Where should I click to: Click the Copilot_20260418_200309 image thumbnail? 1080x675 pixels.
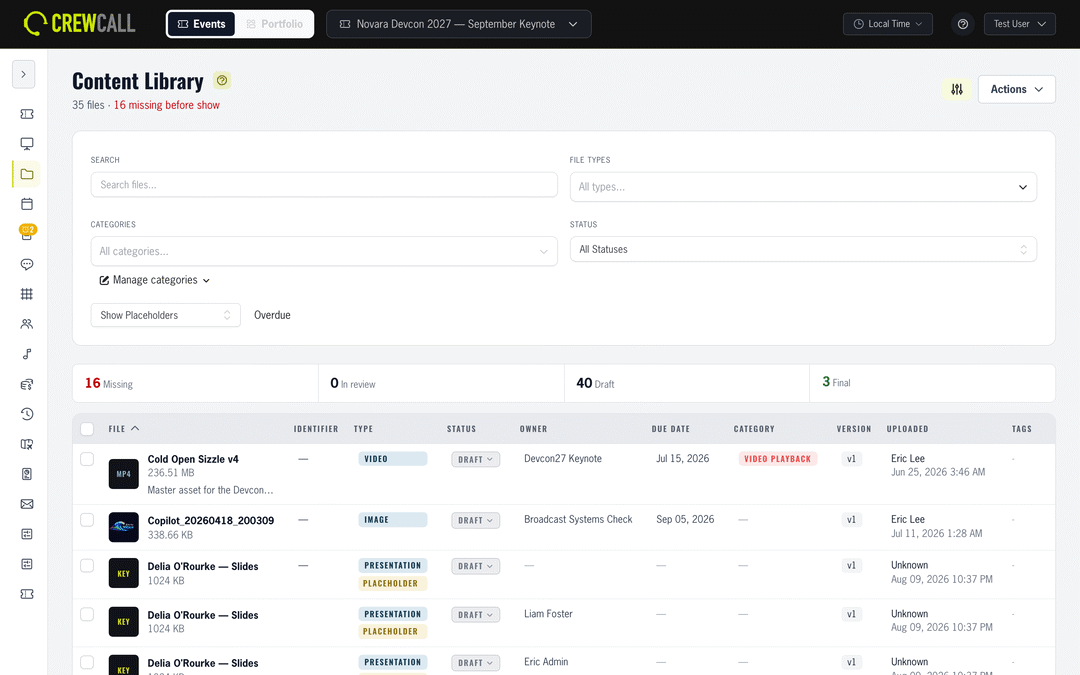click(x=123, y=528)
